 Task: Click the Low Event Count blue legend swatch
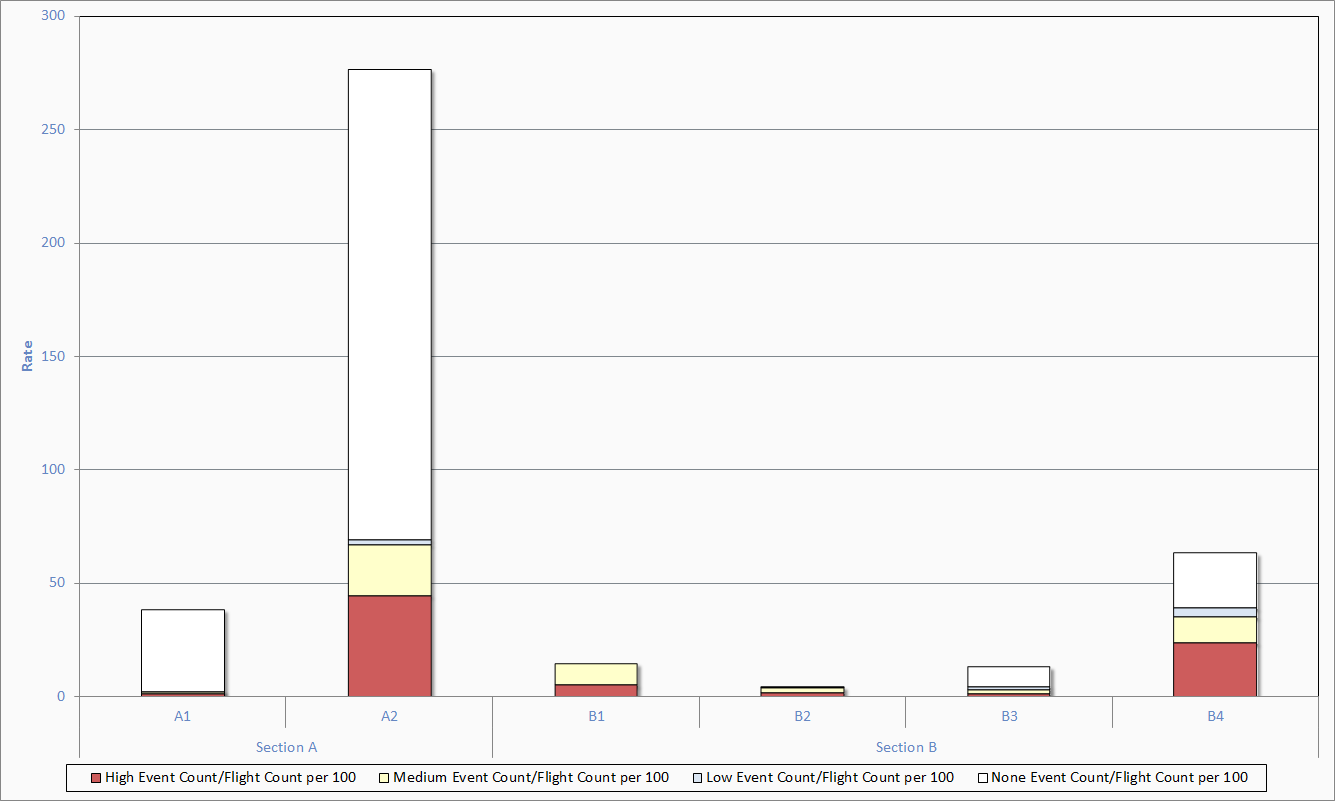[x=697, y=778]
